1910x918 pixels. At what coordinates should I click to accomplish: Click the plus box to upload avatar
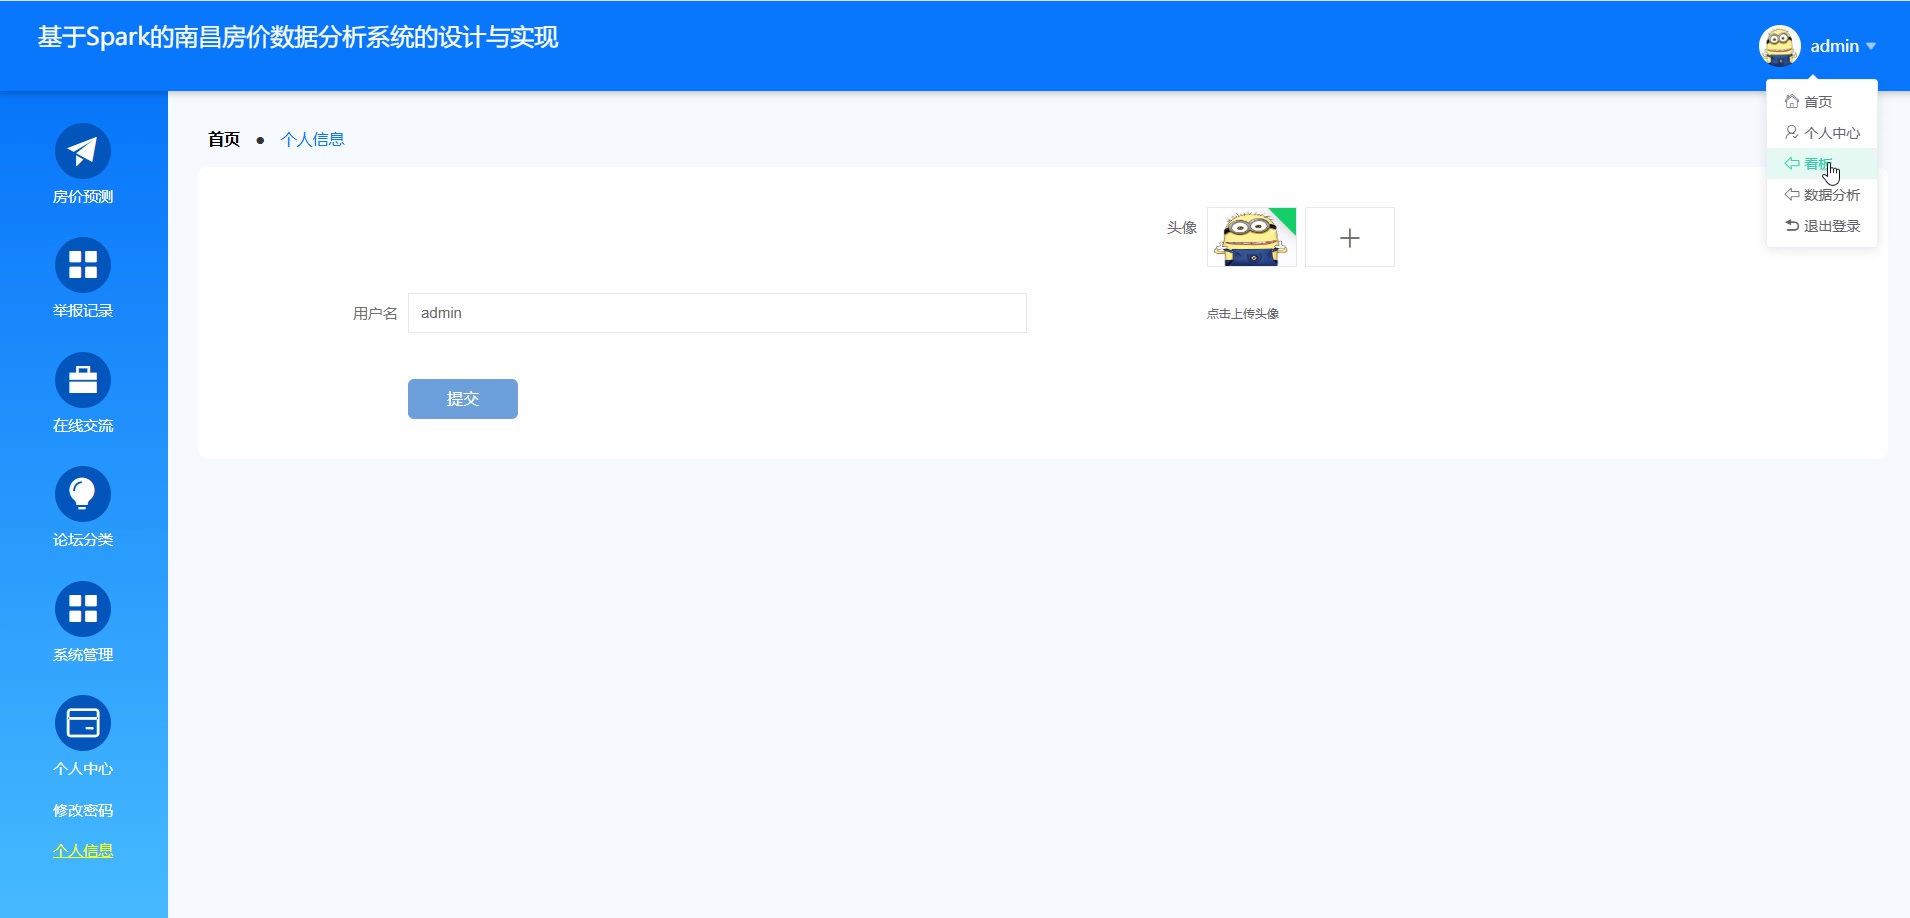click(x=1350, y=237)
